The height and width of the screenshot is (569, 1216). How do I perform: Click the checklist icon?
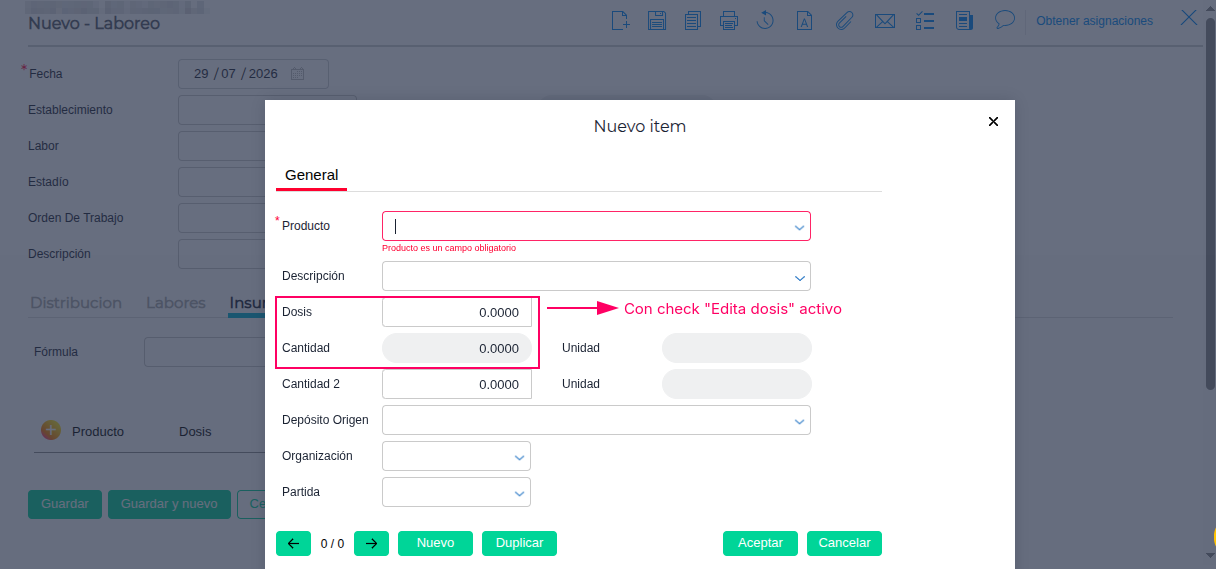tap(925, 20)
